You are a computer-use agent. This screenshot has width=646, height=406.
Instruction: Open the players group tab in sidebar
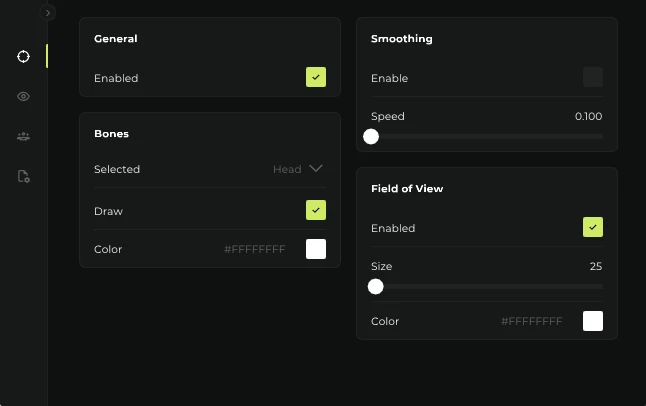tap(23, 136)
